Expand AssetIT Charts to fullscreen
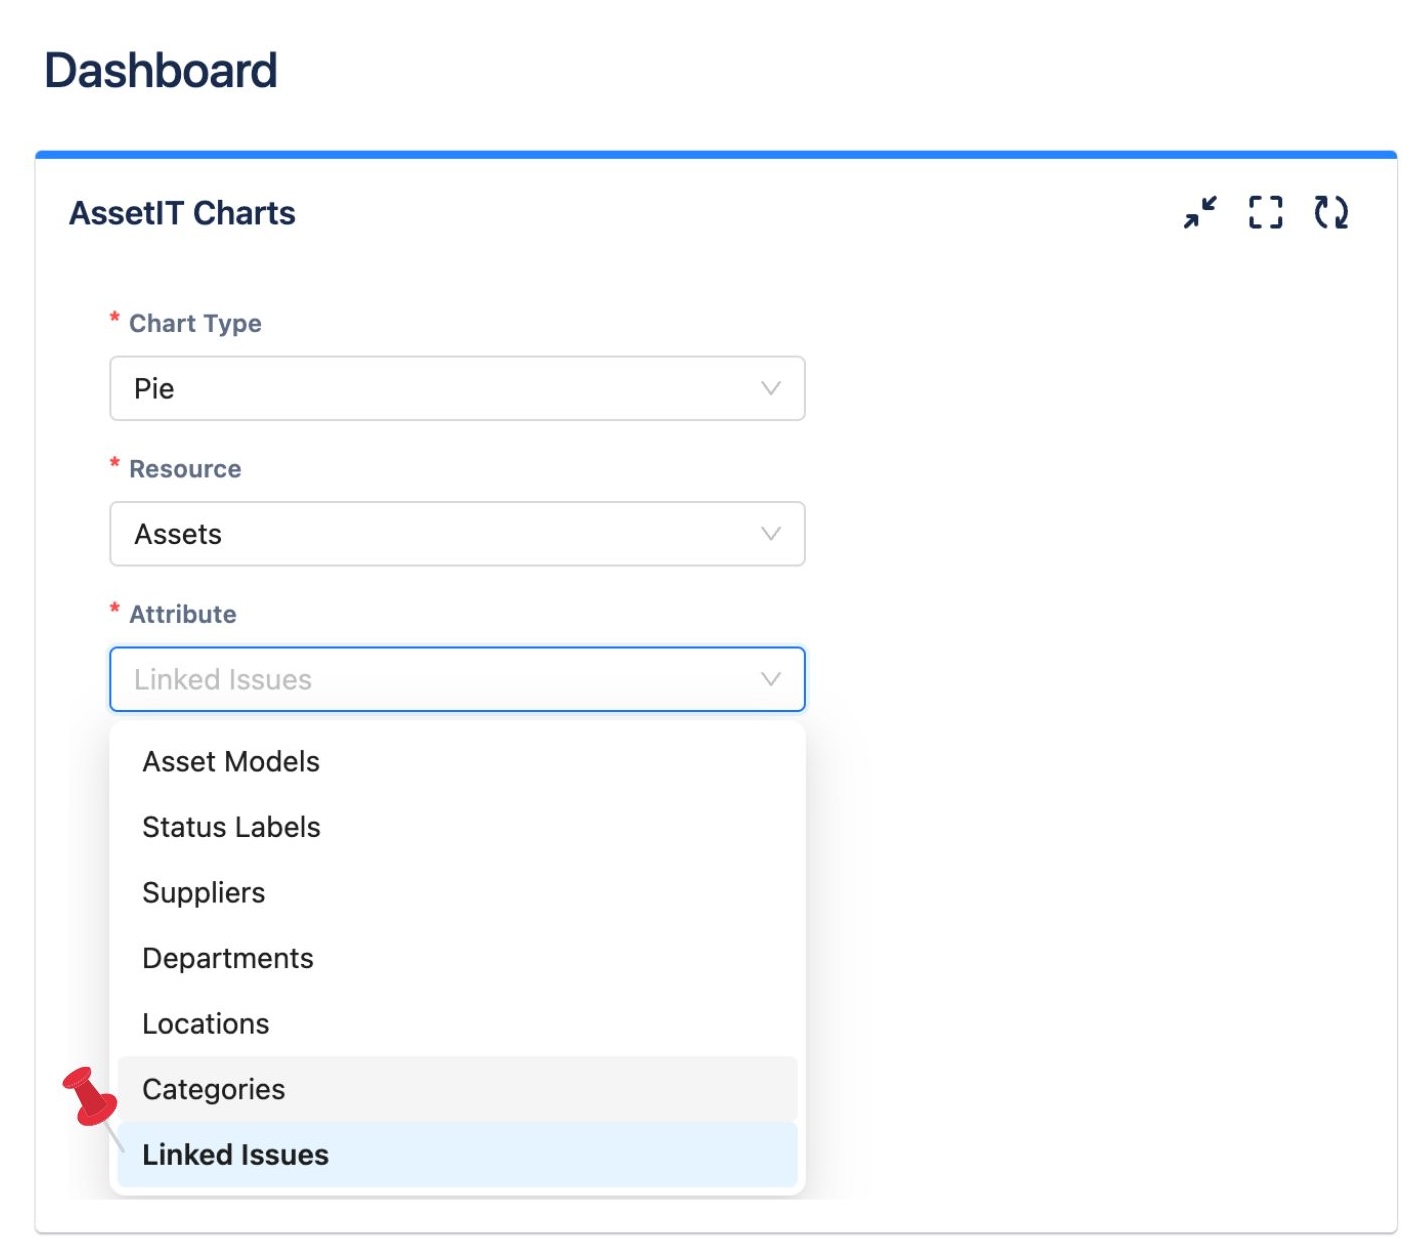The height and width of the screenshot is (1257, 1421). pyautogui.click(x=1266, y=213)
